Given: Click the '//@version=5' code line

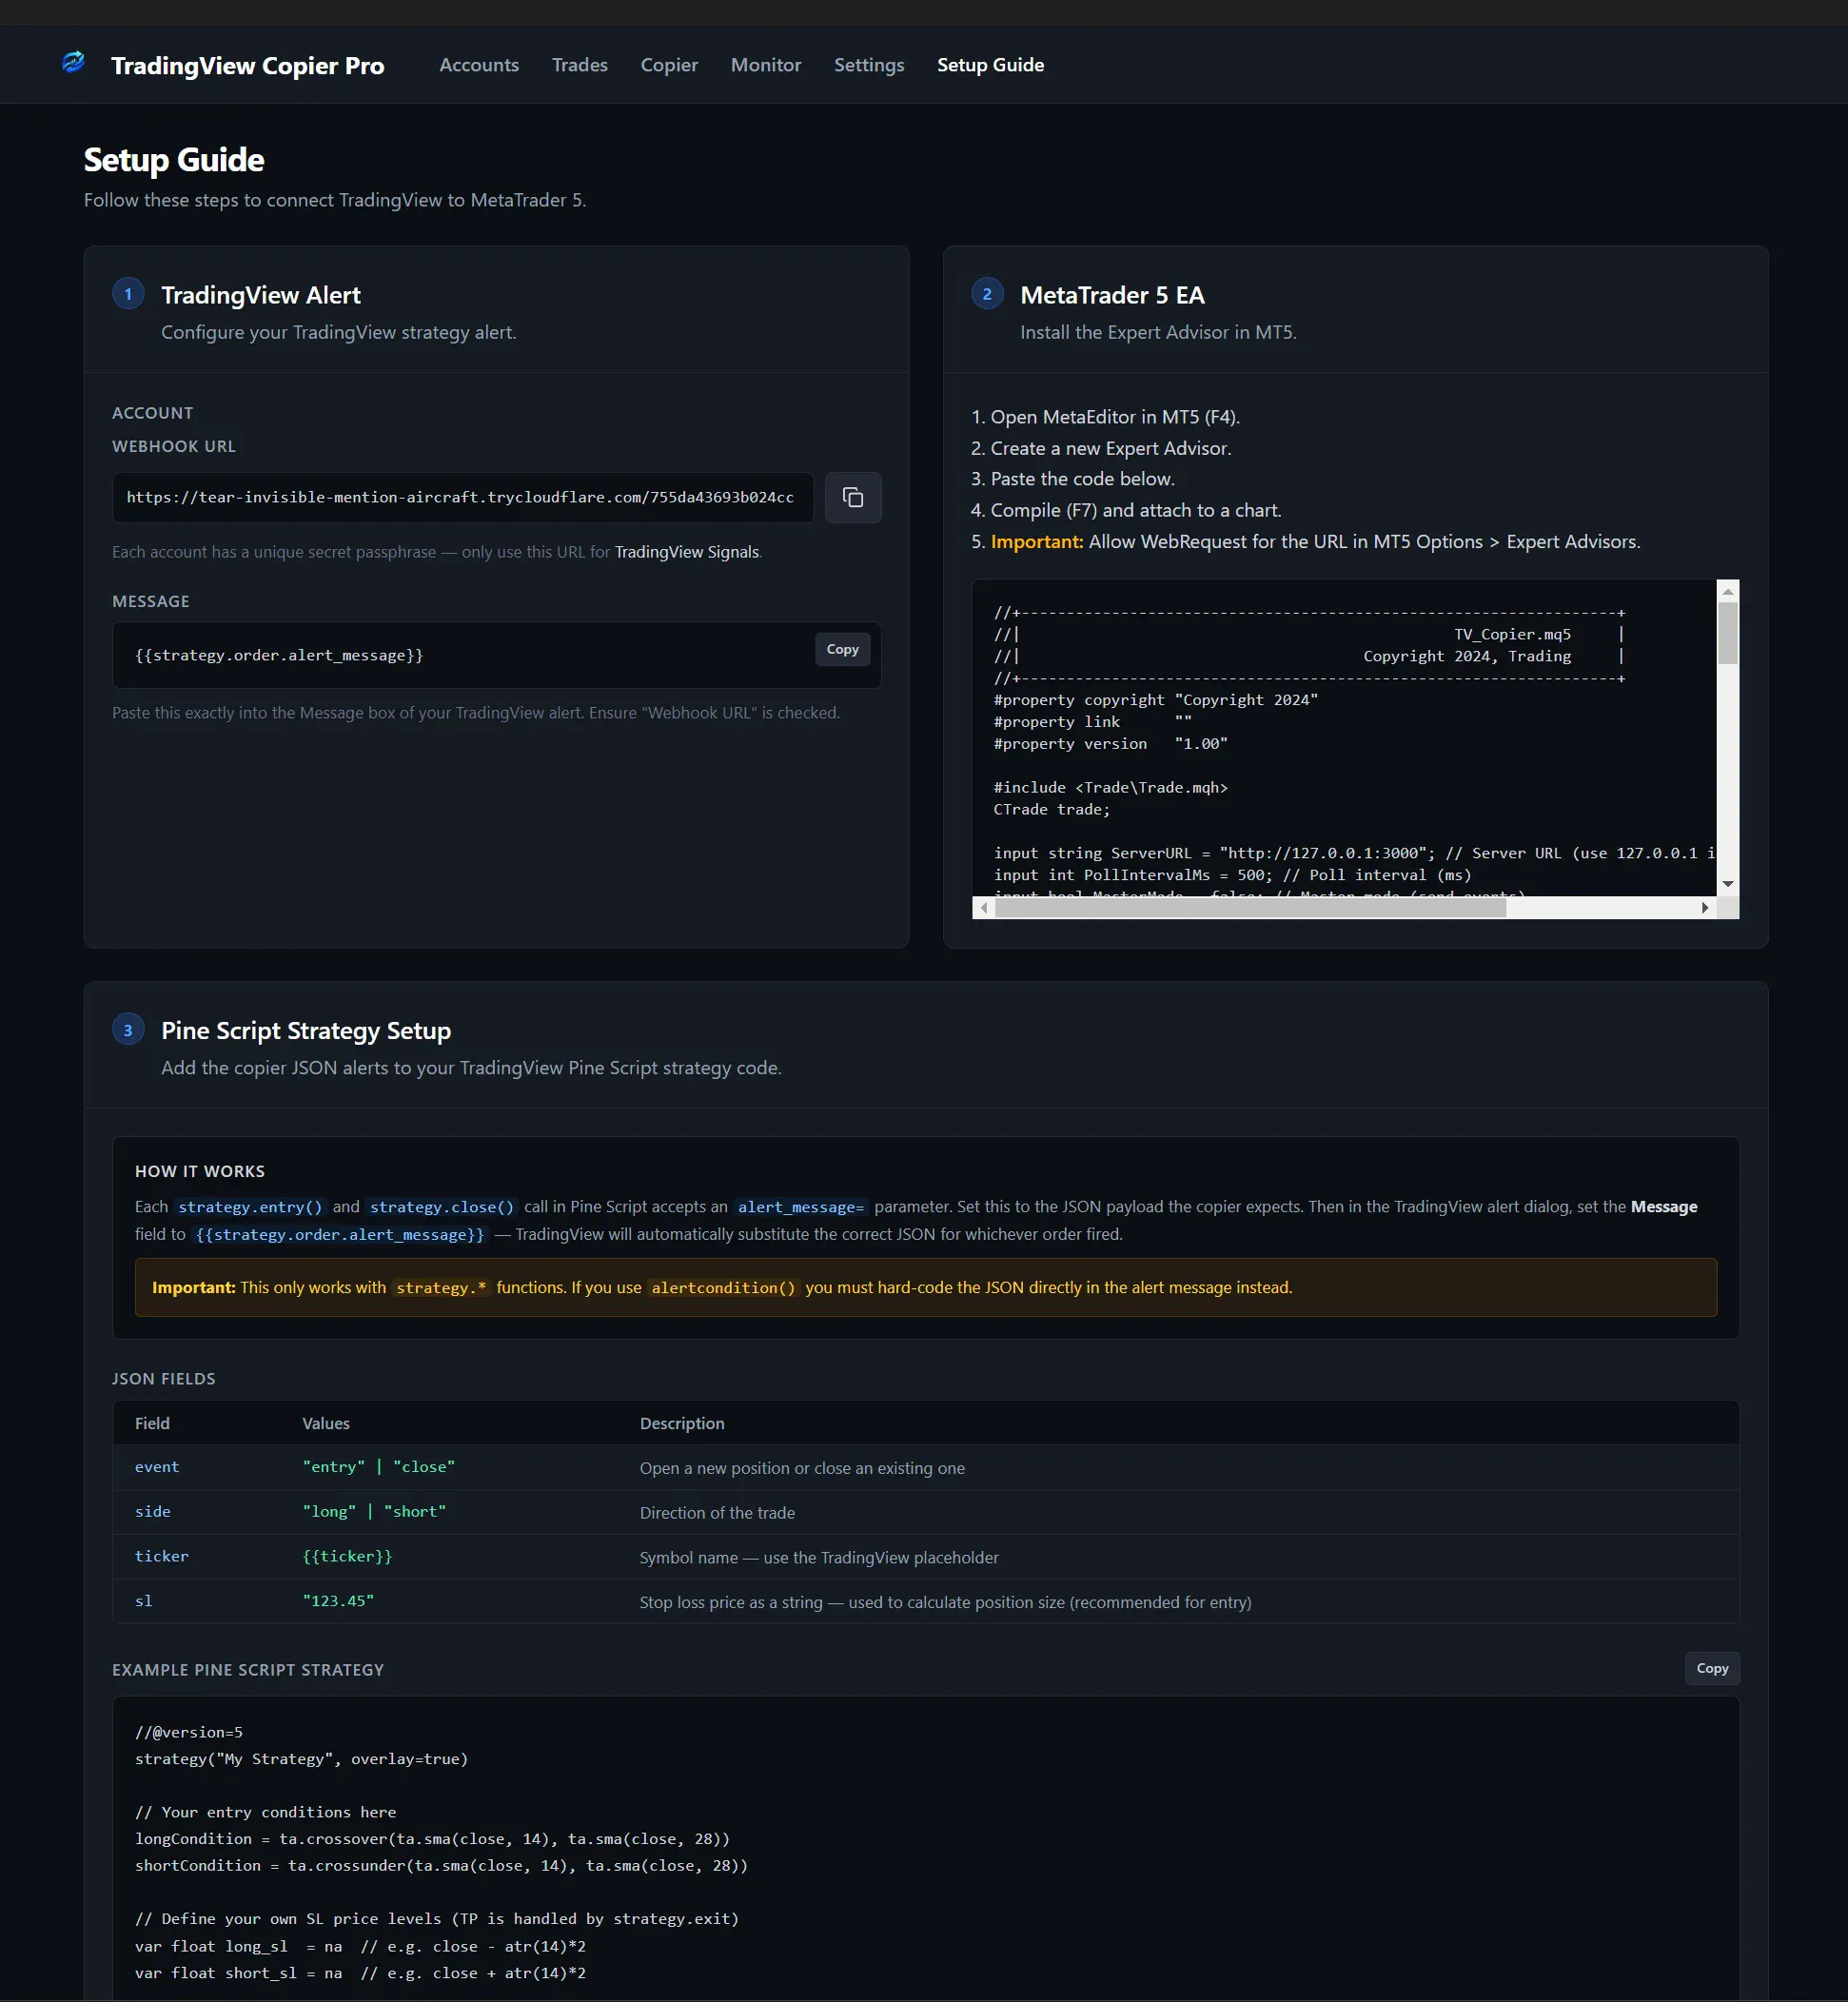Looking at the screenshot, I should [x=189, y=1732].
